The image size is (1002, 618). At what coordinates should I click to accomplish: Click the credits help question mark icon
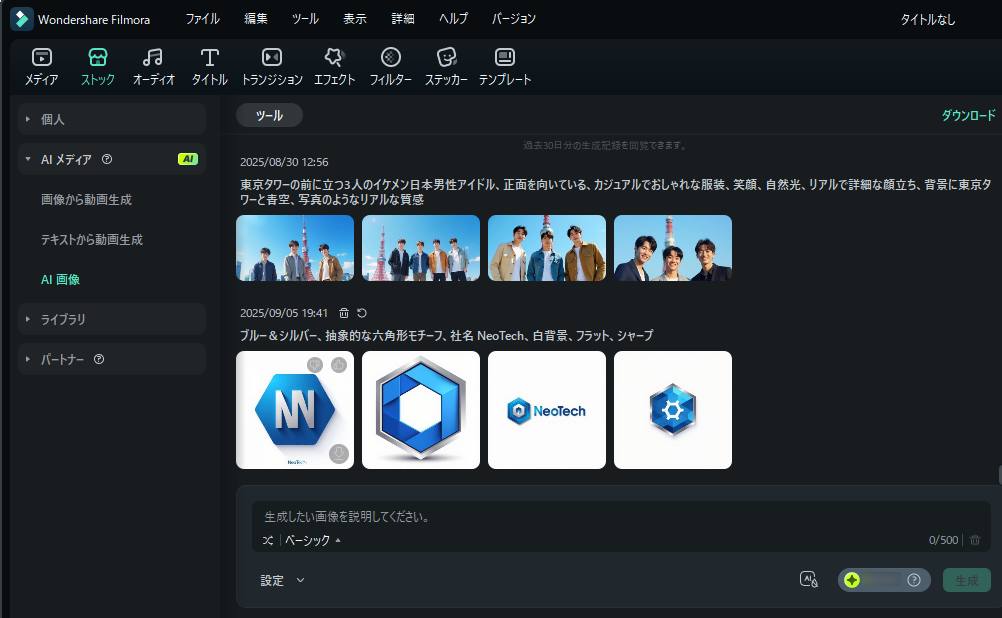coord(914,580)
